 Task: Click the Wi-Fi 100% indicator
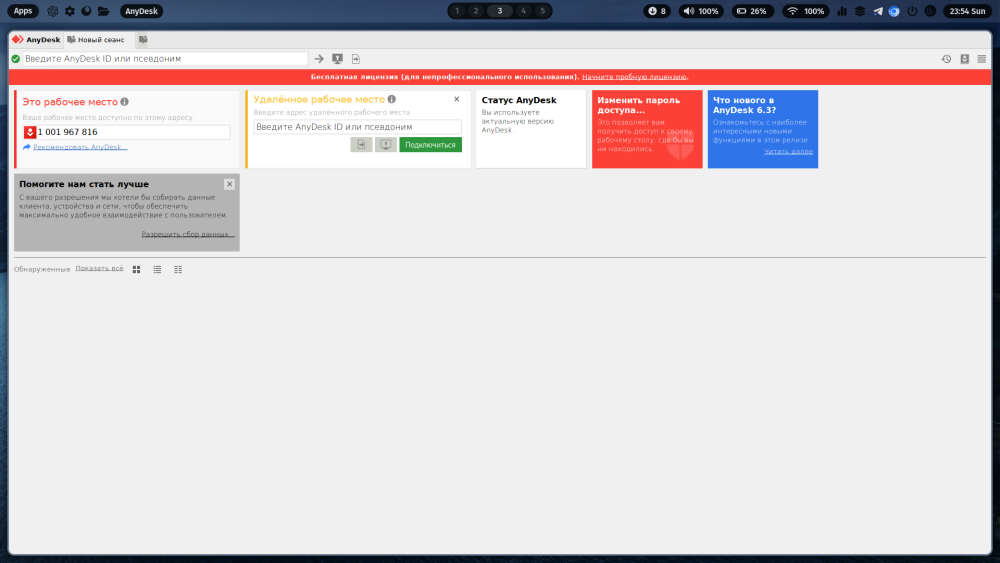pos(805,11)
